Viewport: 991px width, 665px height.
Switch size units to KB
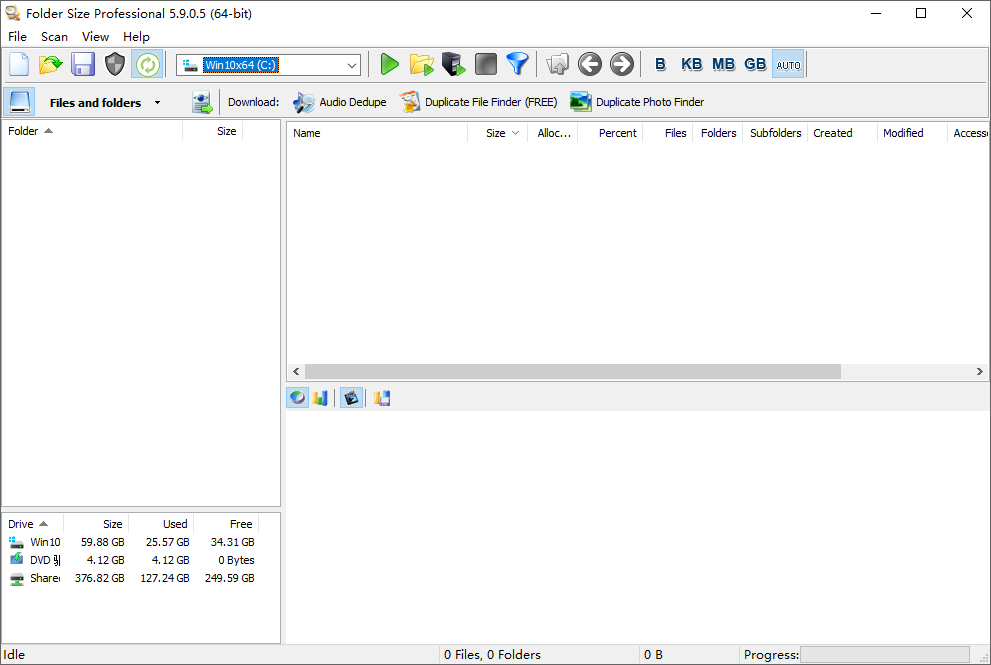(x=691, y=64)
